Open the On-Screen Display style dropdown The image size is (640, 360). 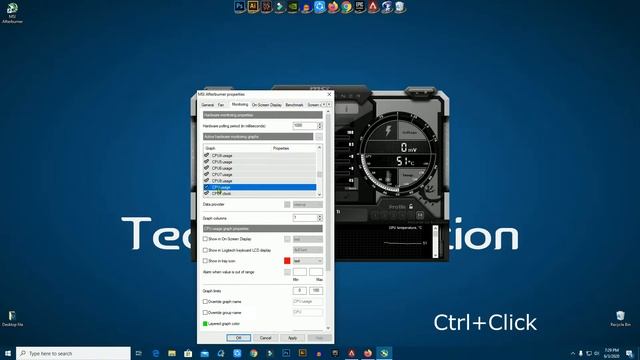coord(308,239)
